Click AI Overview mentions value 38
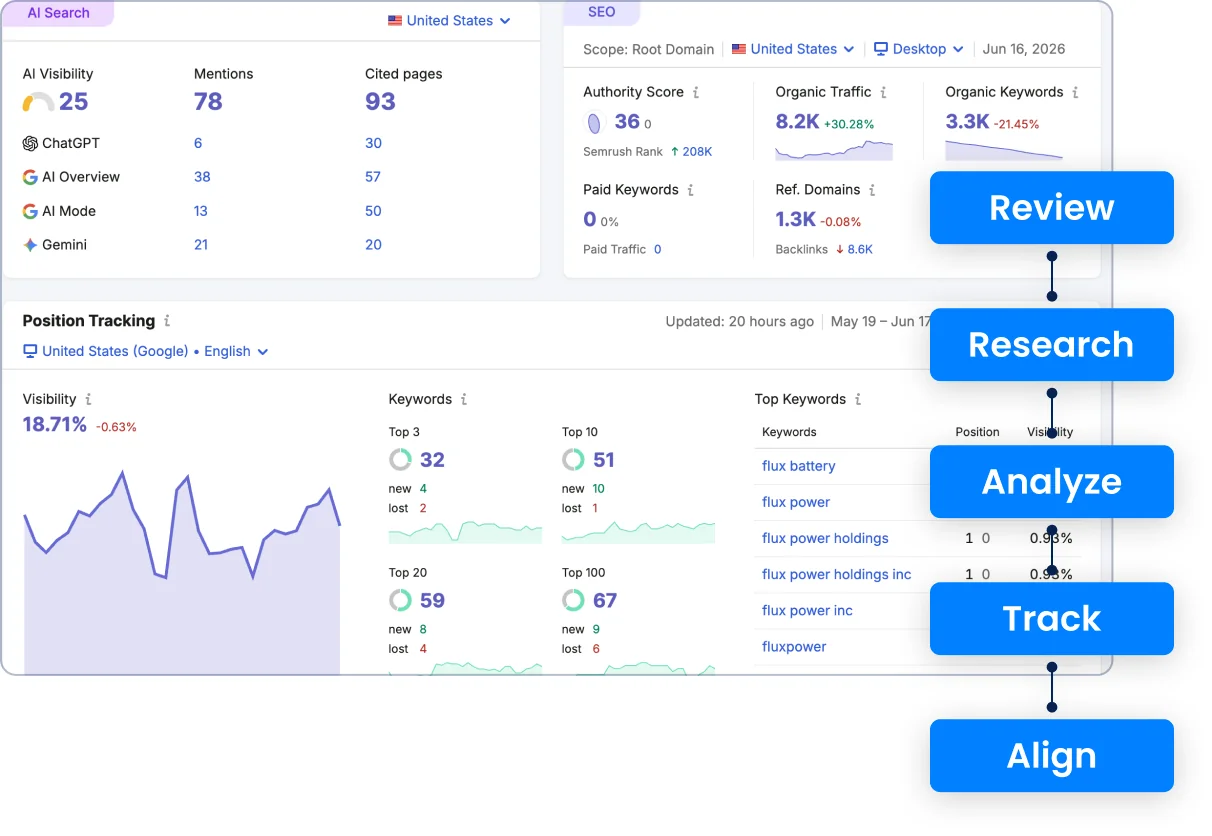1212x836 pixels. 202,177
